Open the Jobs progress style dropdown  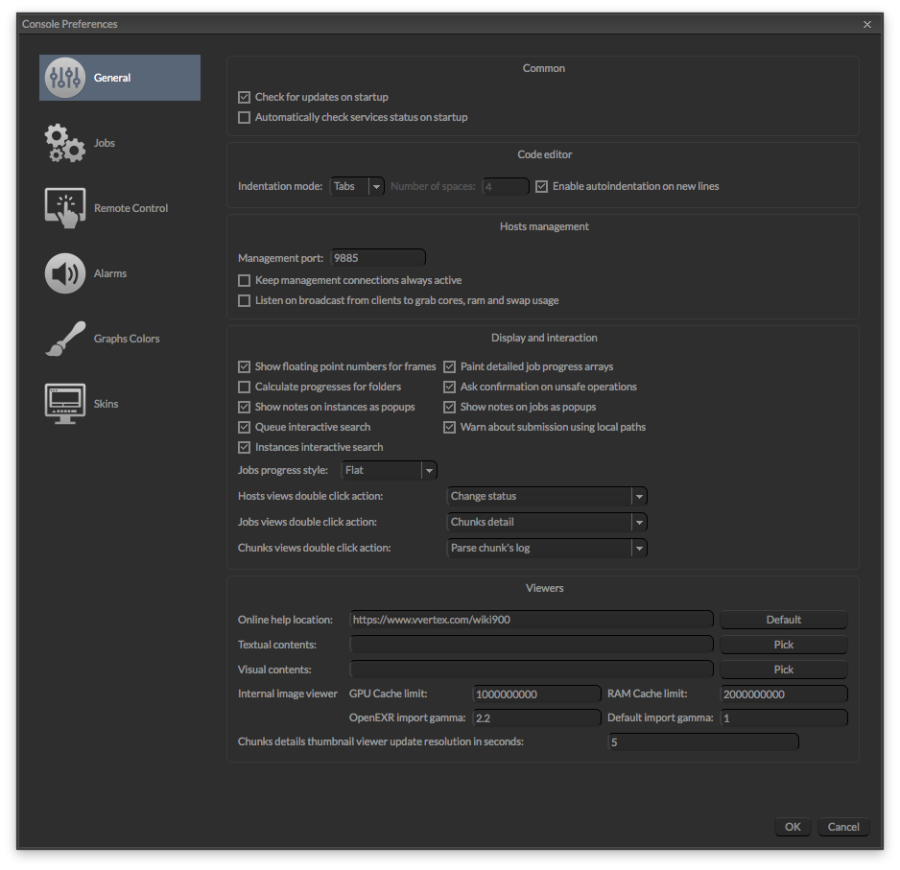pos(428,470)
